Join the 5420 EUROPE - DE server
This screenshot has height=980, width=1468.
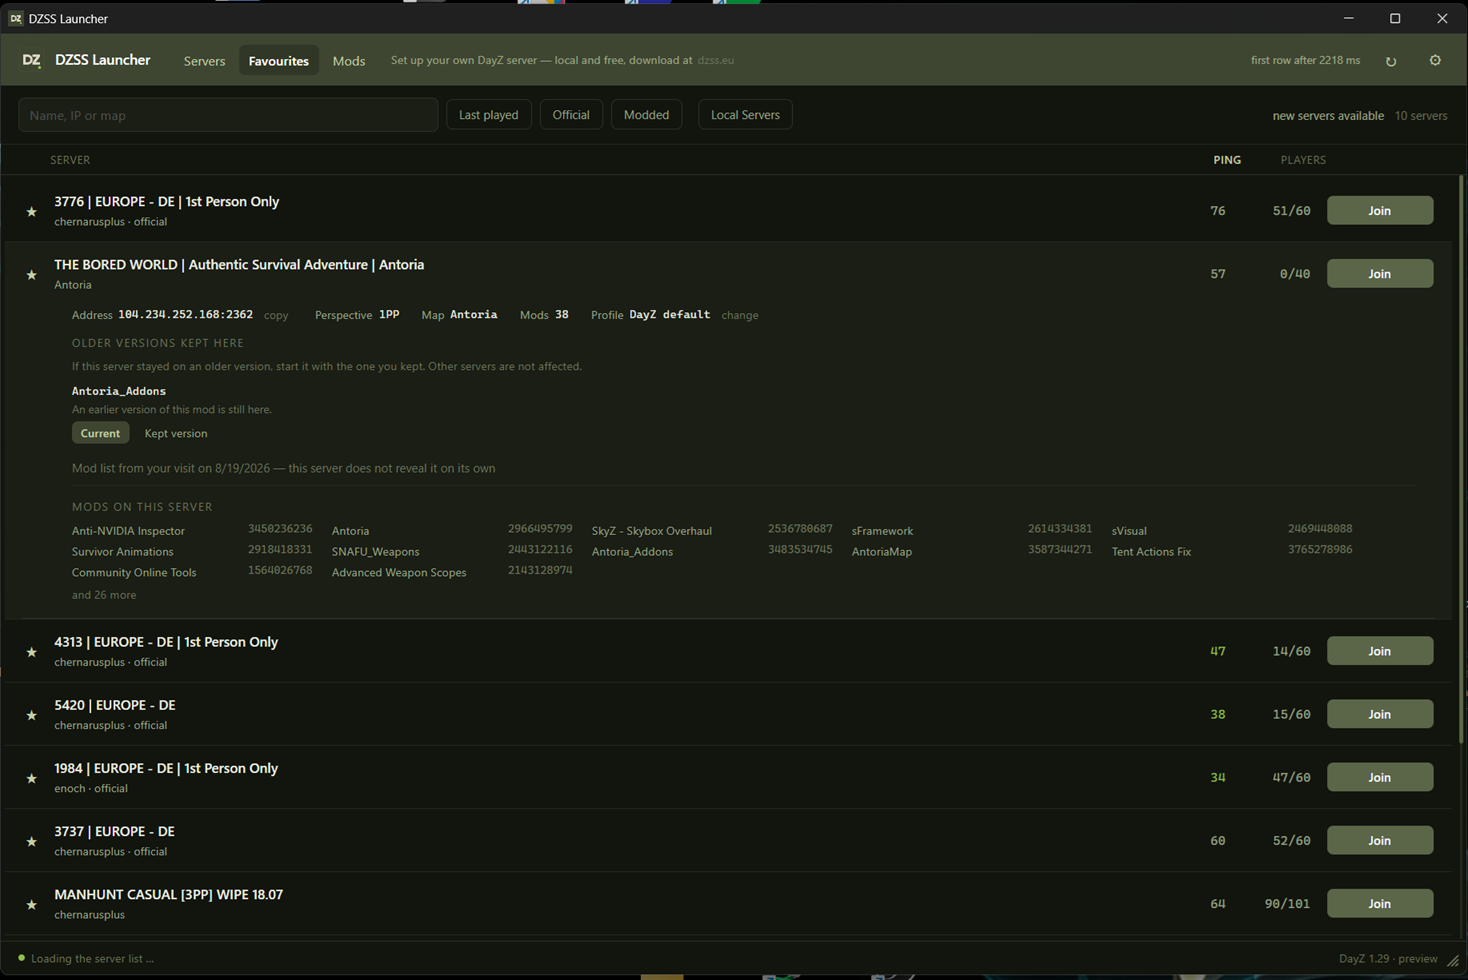coord(1380,714)
